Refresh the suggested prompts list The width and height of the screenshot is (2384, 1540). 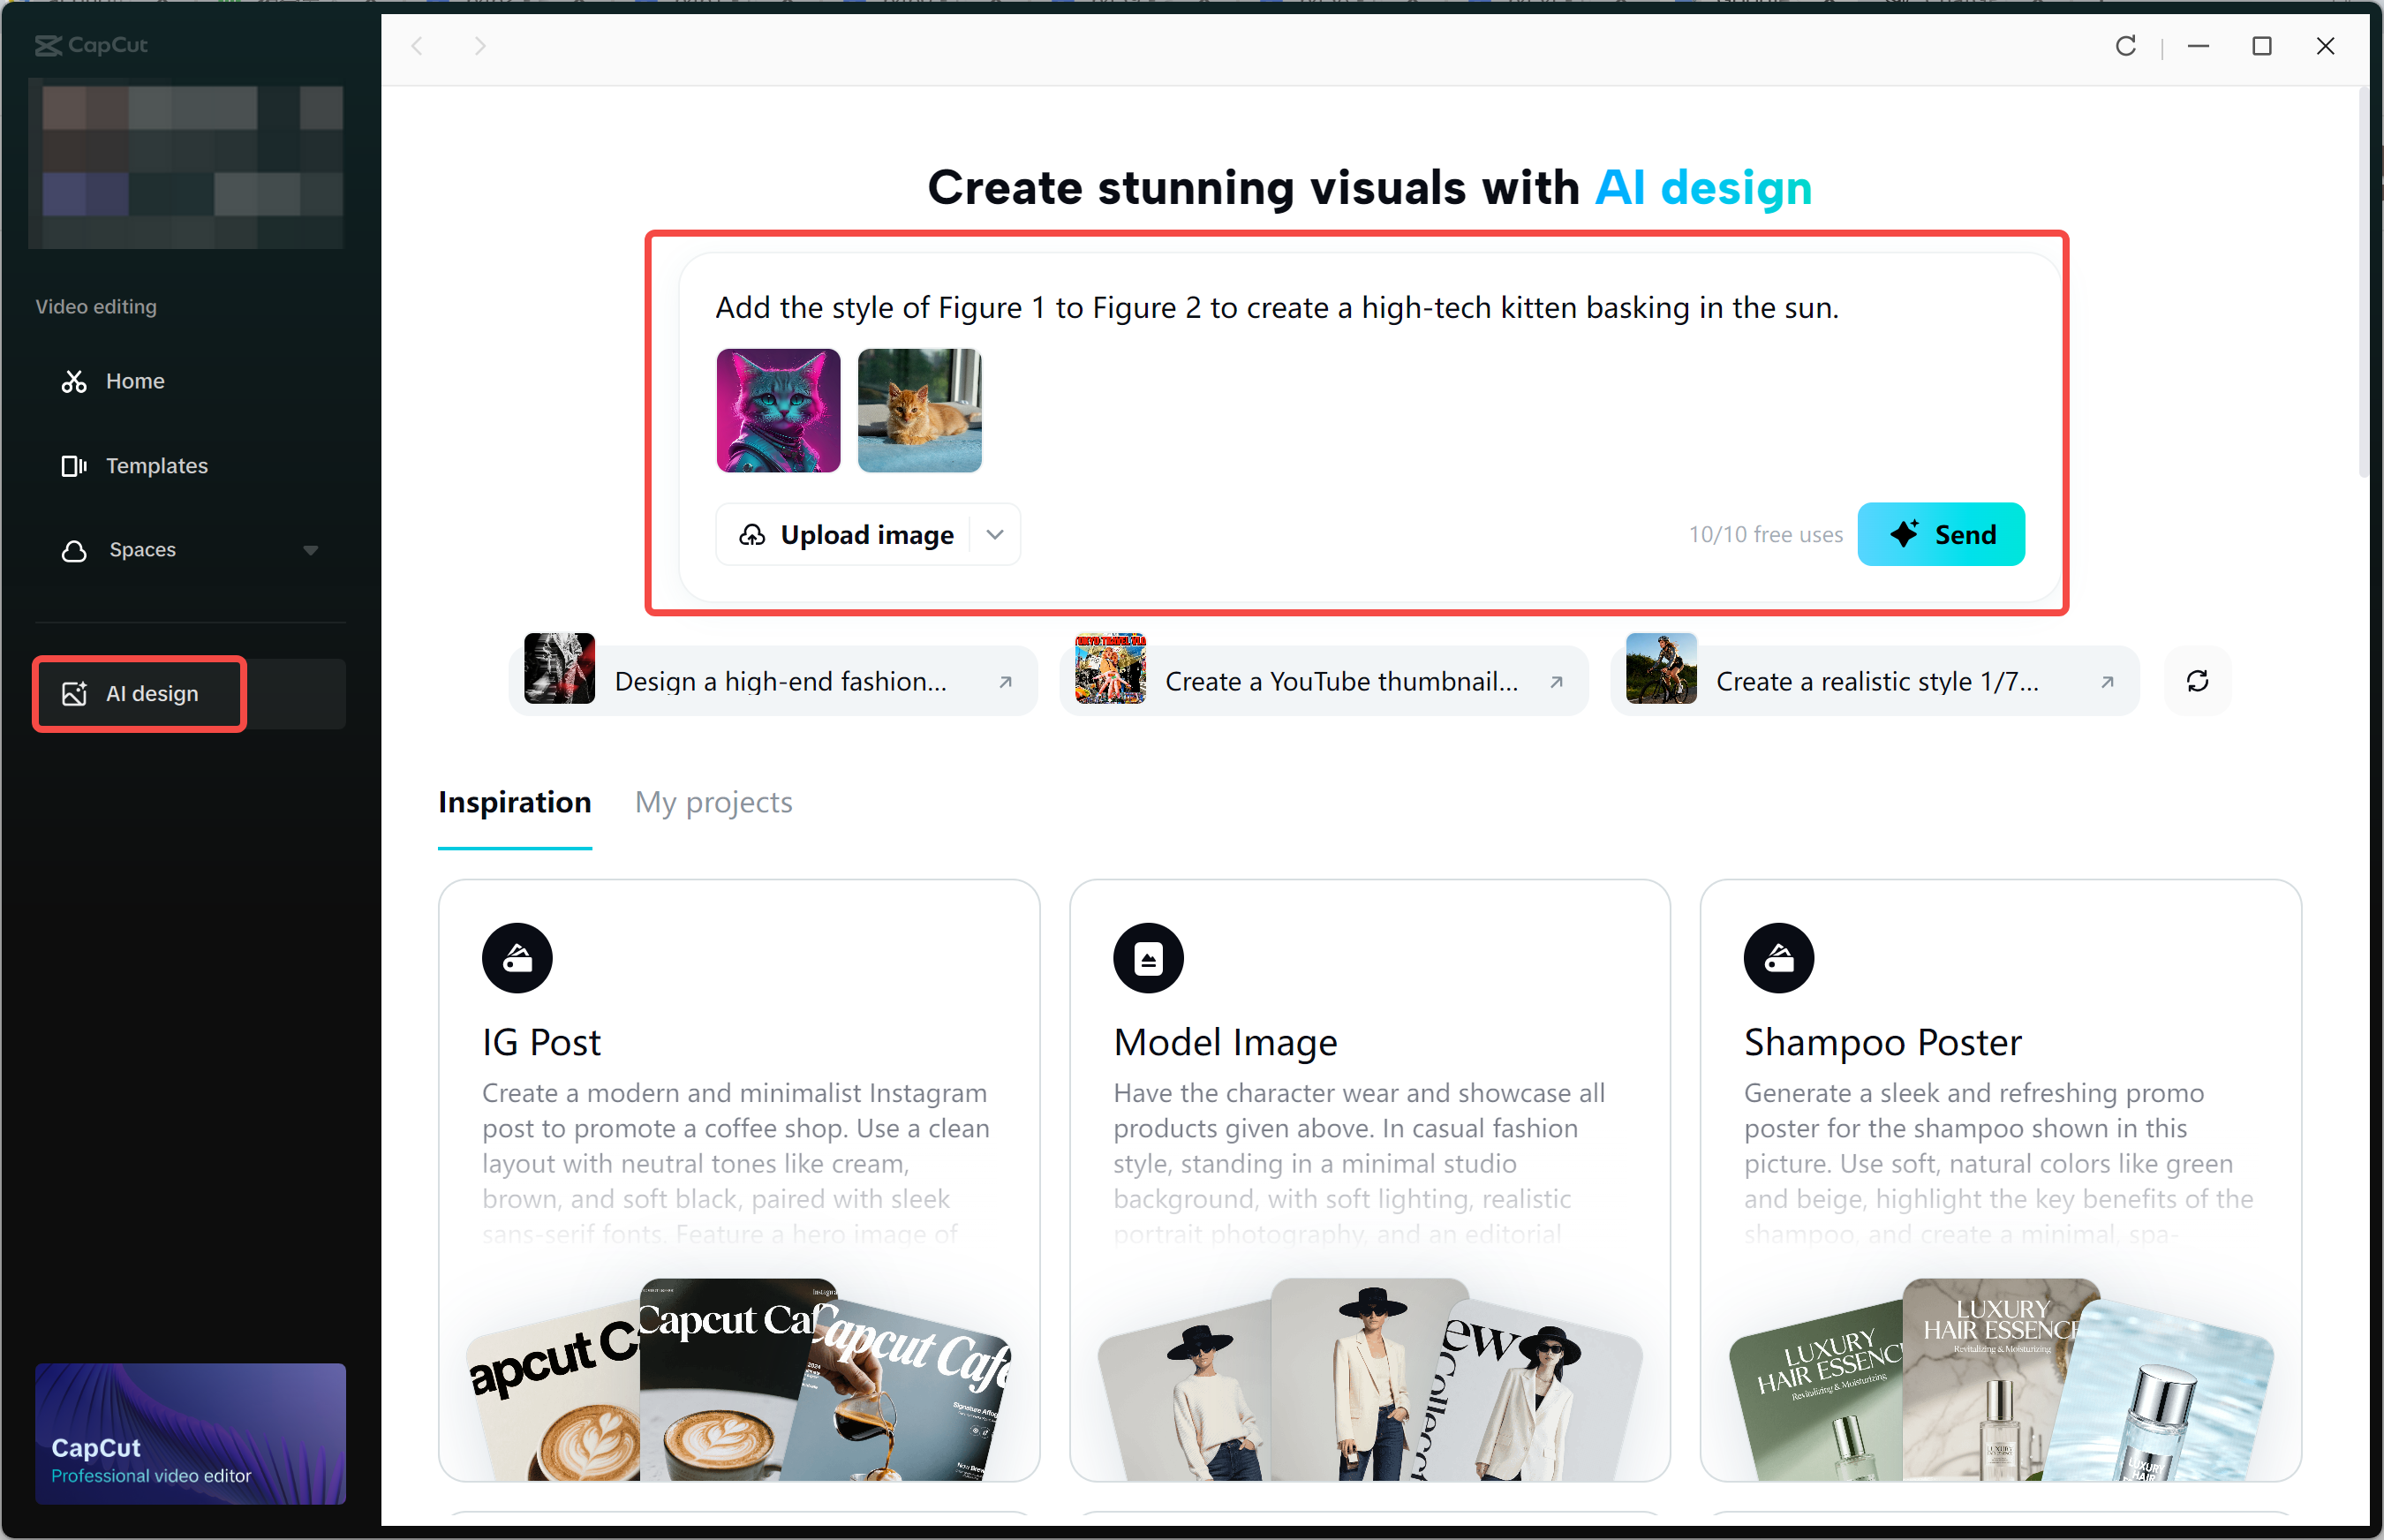(2197, 682)
